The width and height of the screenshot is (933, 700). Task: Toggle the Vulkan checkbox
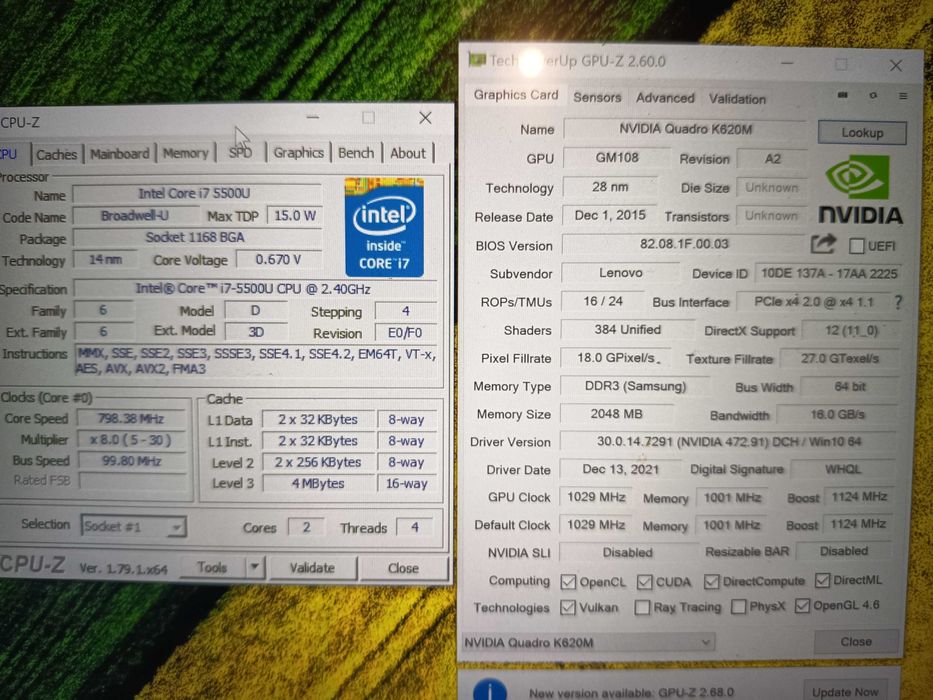point(568,607)
